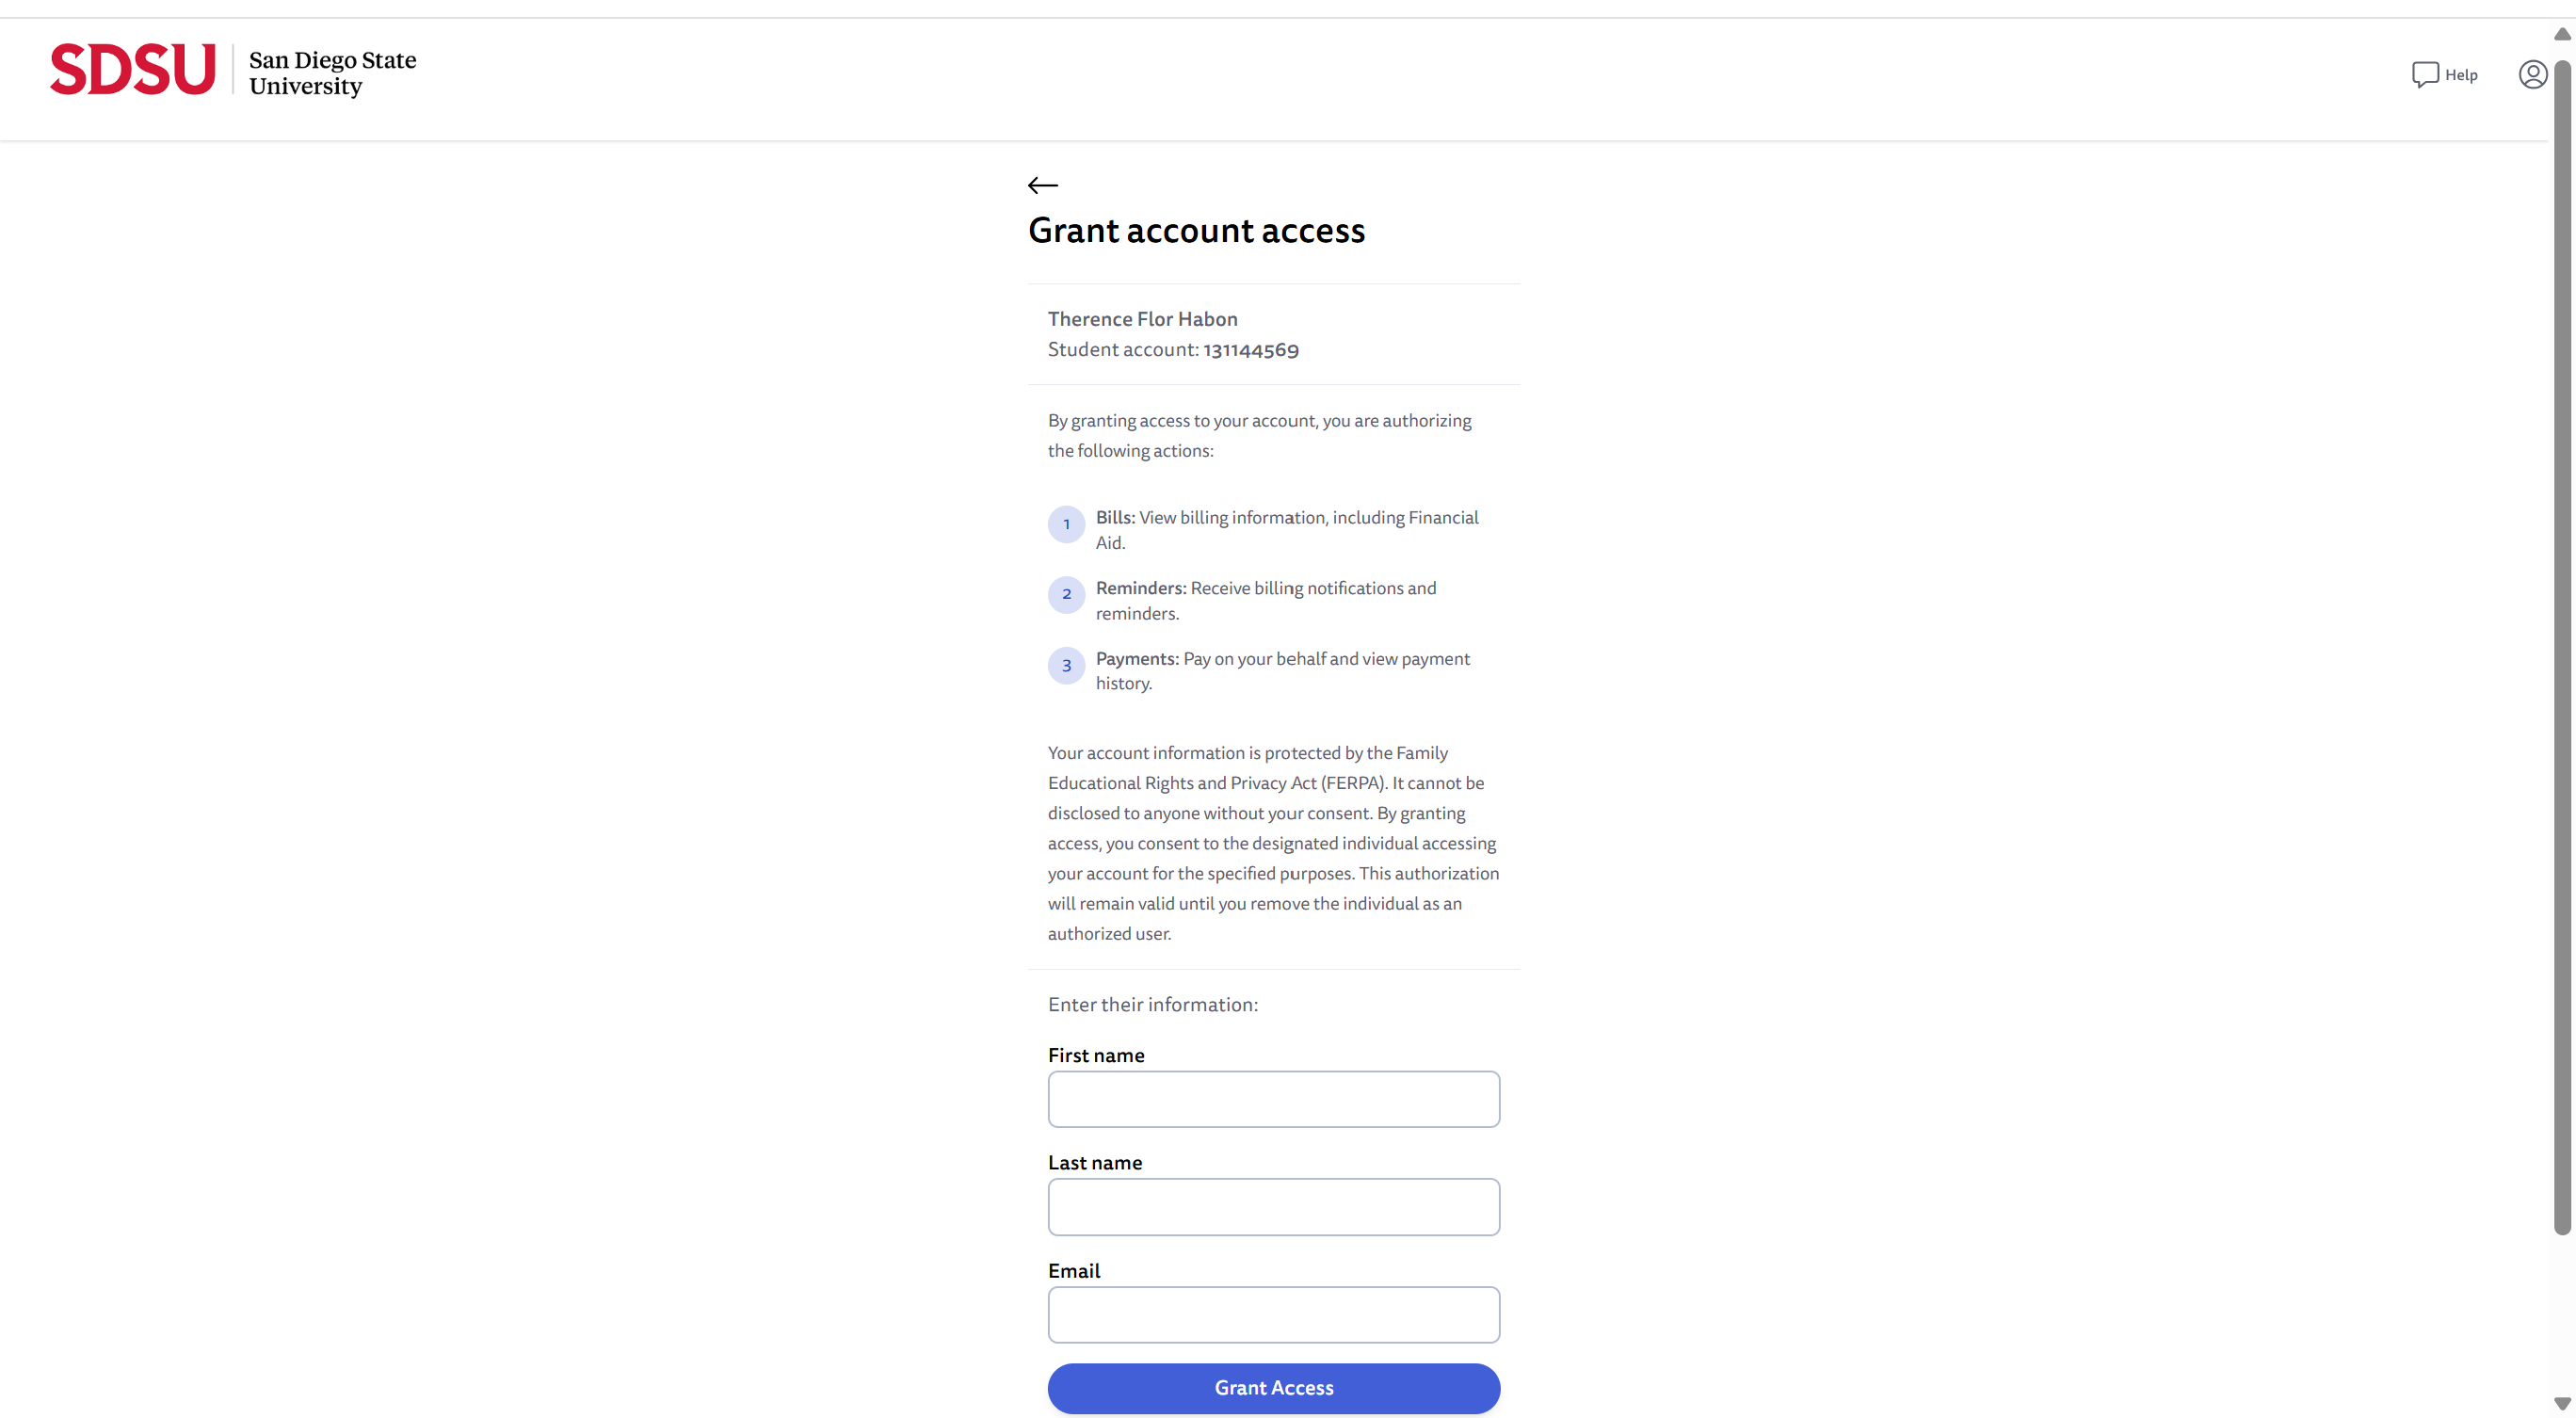Focus the Last name input field

[x=1273, y=1206]
